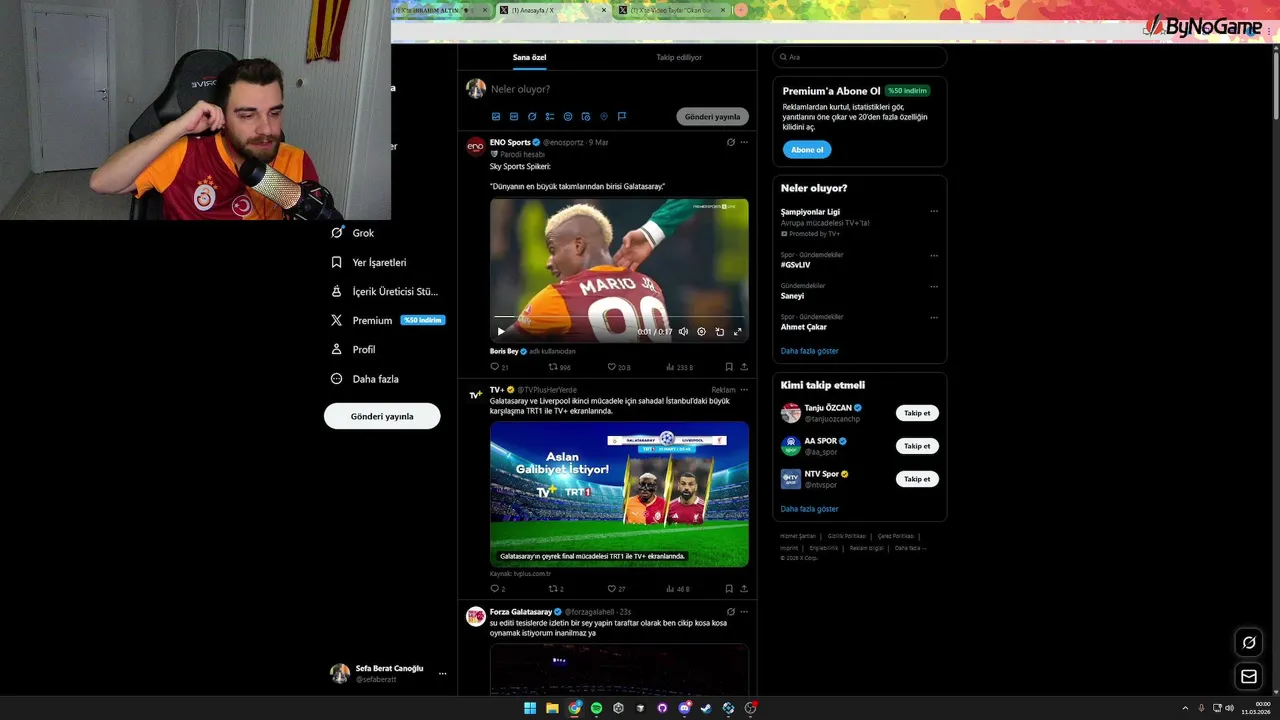Image resolution: width=1280 pixels, height=720 pixels.
Task: Follow Tanju ÖZCAN with Takip et
Action: 917,413
